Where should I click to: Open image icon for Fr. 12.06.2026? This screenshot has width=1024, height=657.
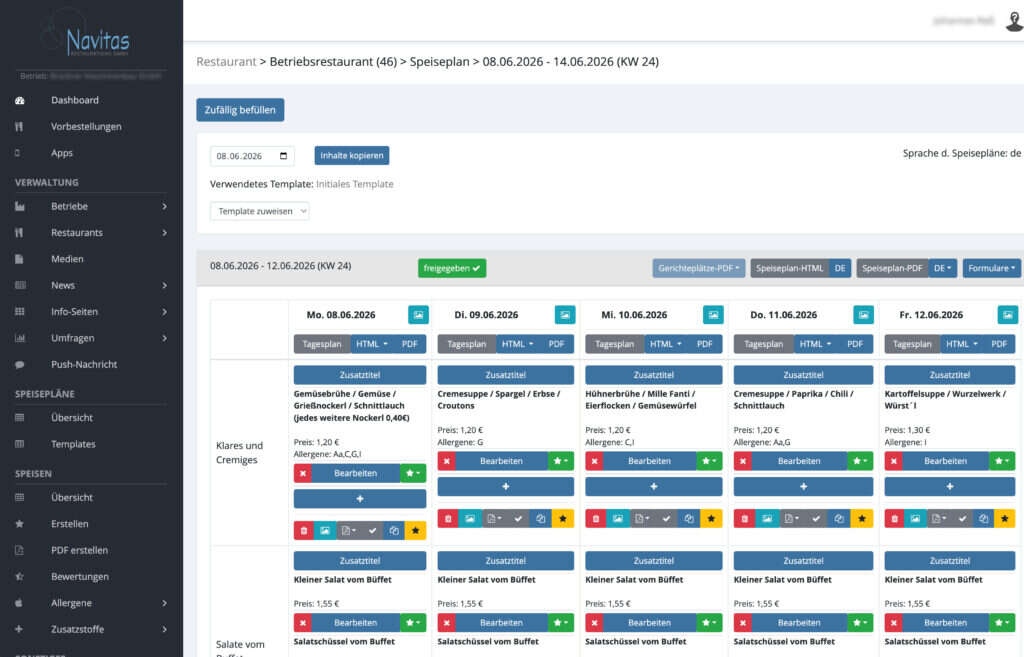1008,315
